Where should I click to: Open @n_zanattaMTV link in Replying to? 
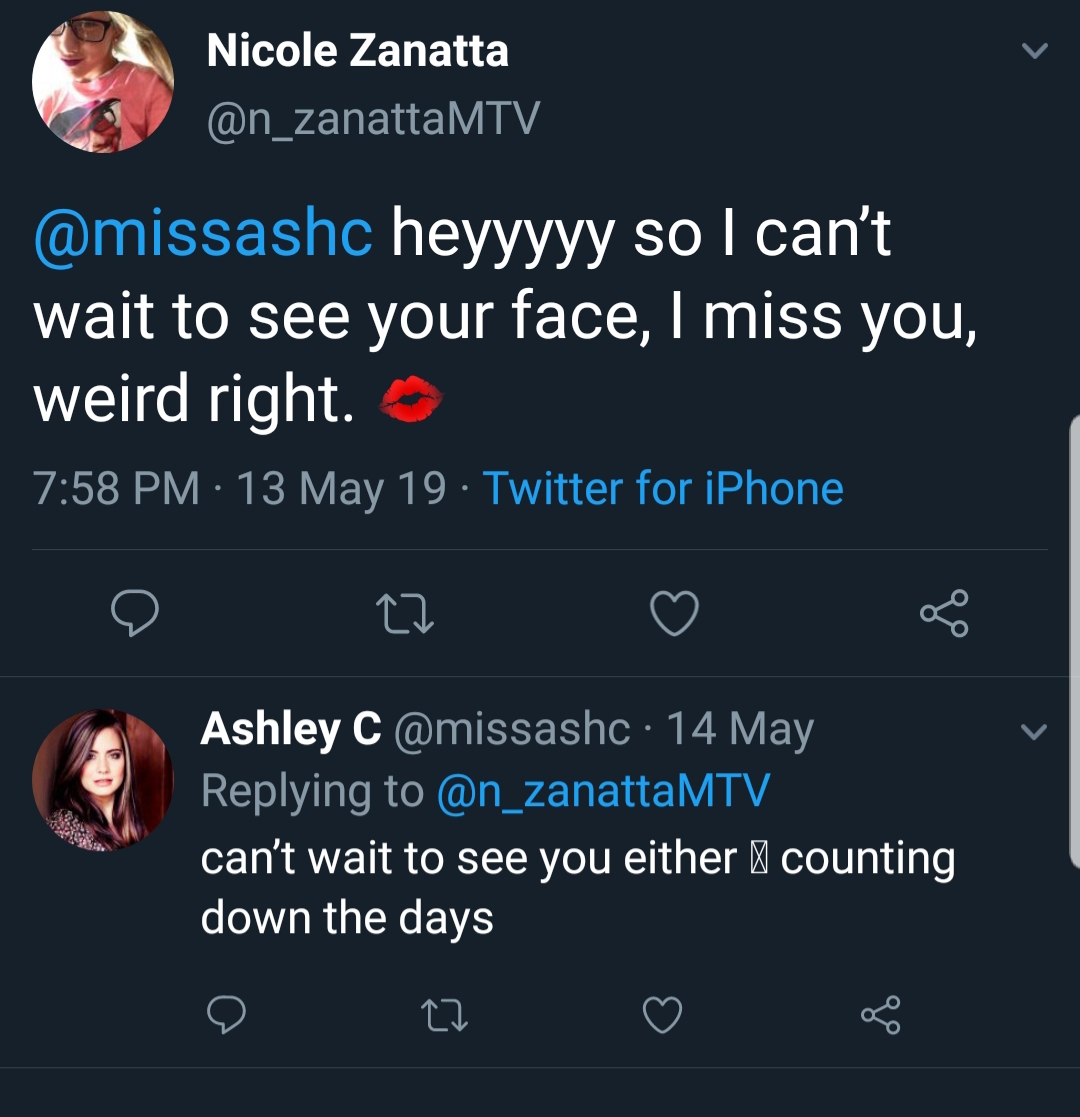[603, 791]
